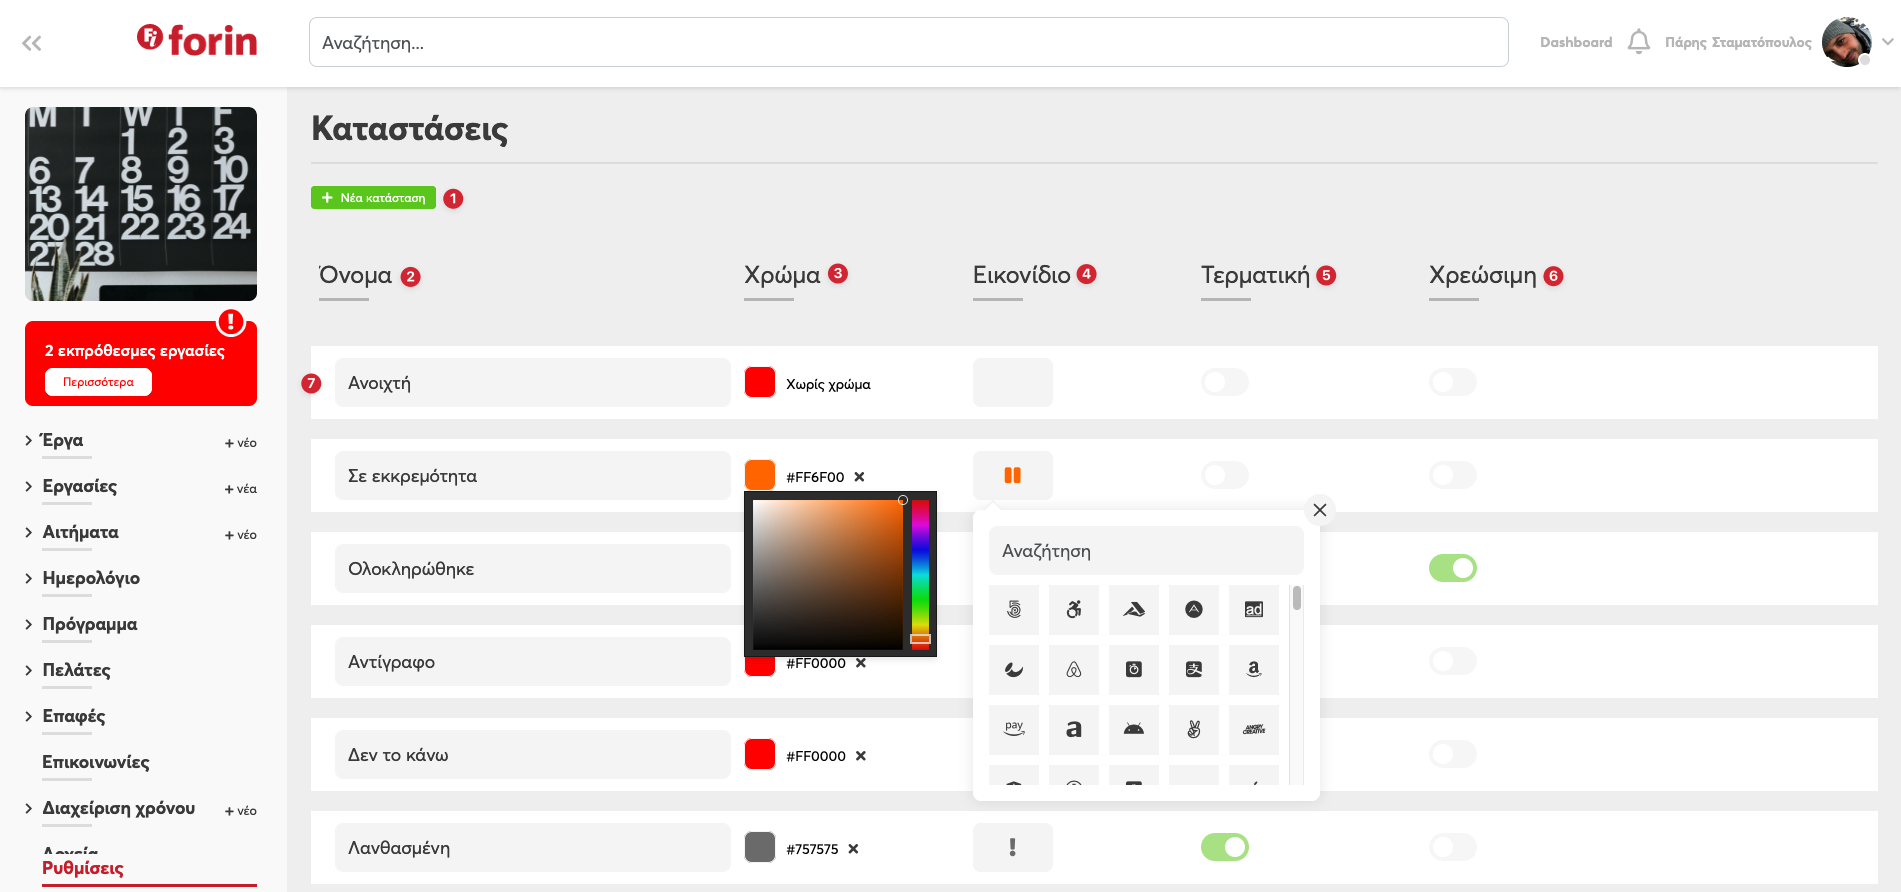Choose the Android robot icon
1901x892 pixels.
[x=1133, y=730]
